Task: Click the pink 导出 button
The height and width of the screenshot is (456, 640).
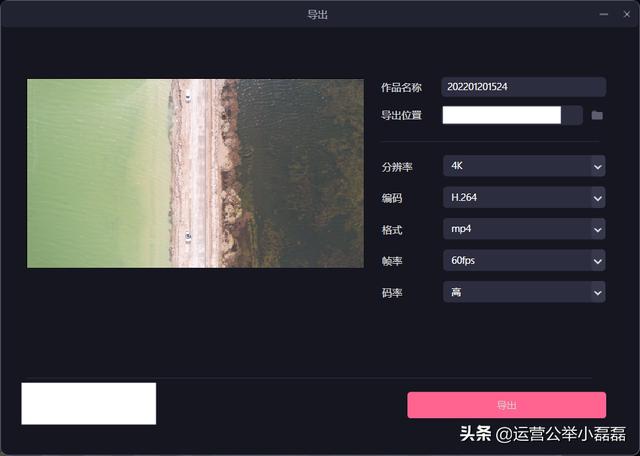Action: (507, 405)
